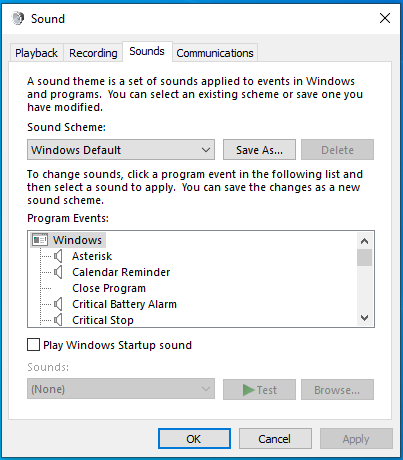The height and width of the screenshot is (460, 403).
Task: Open the Sound Scheme dropdown
Action: [121, 150]
